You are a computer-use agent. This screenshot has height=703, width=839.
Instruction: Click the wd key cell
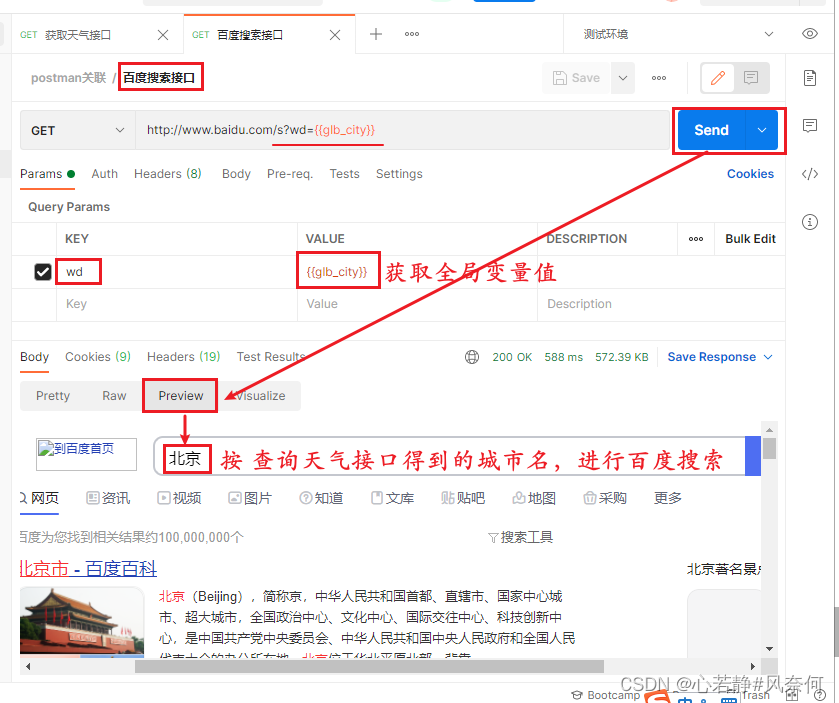pos(177,272)
